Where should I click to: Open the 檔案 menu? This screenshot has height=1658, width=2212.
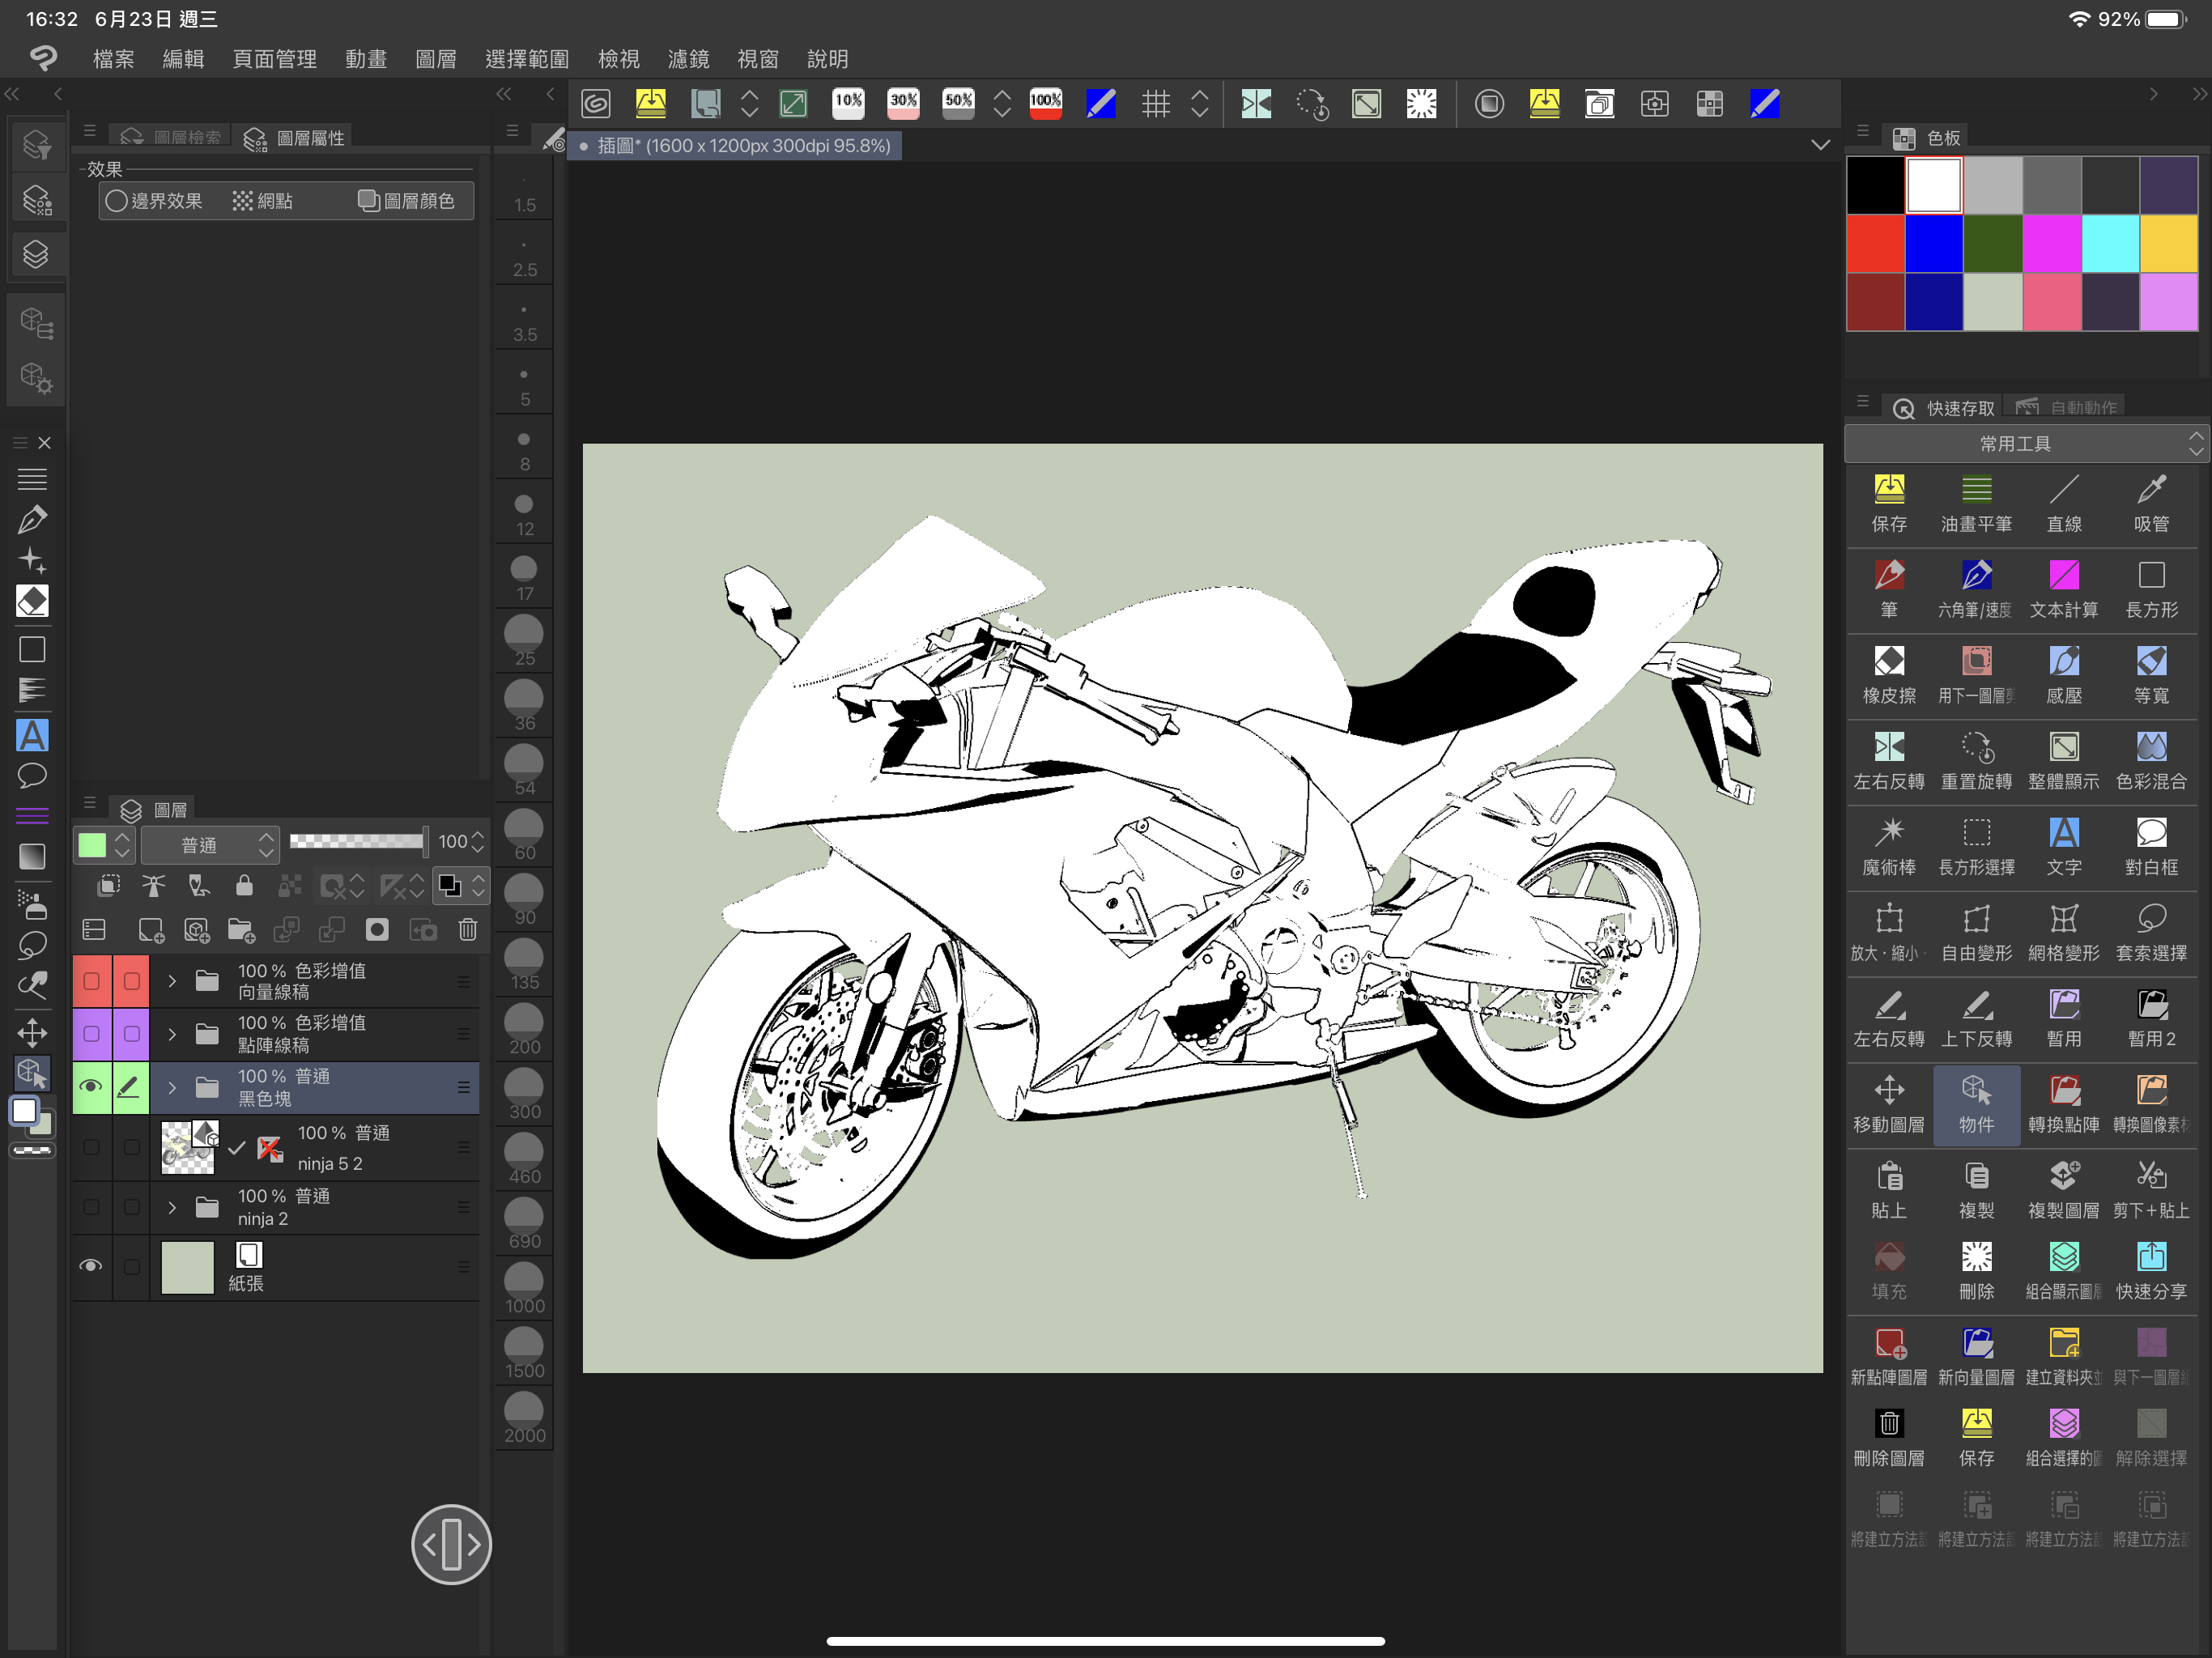[113, 59]
